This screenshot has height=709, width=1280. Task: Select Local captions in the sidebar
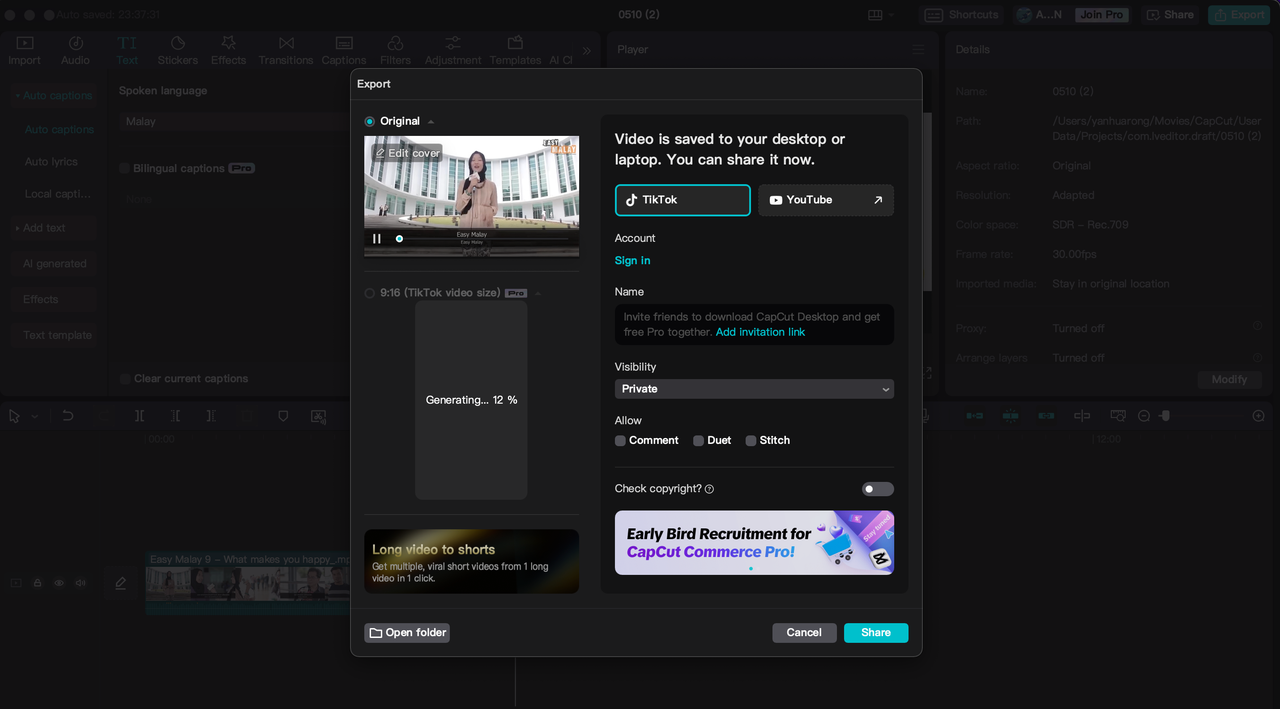point(57,194)
